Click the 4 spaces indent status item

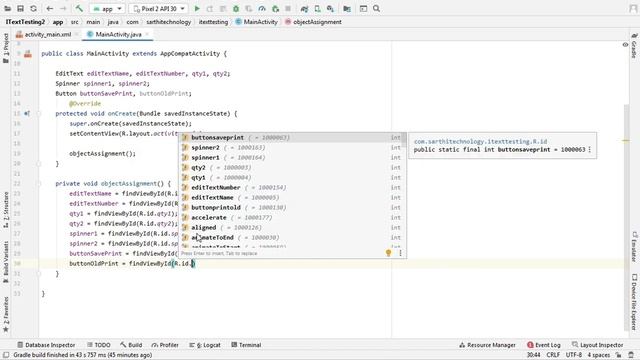pyautogui.click(x=598, y=355)
